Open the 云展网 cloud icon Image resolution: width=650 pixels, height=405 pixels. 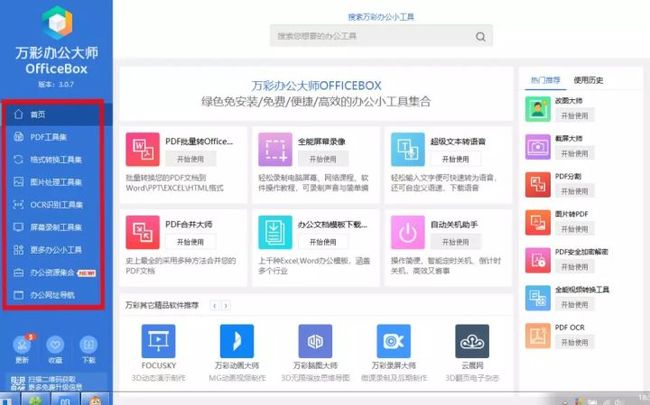coord(472,341)
